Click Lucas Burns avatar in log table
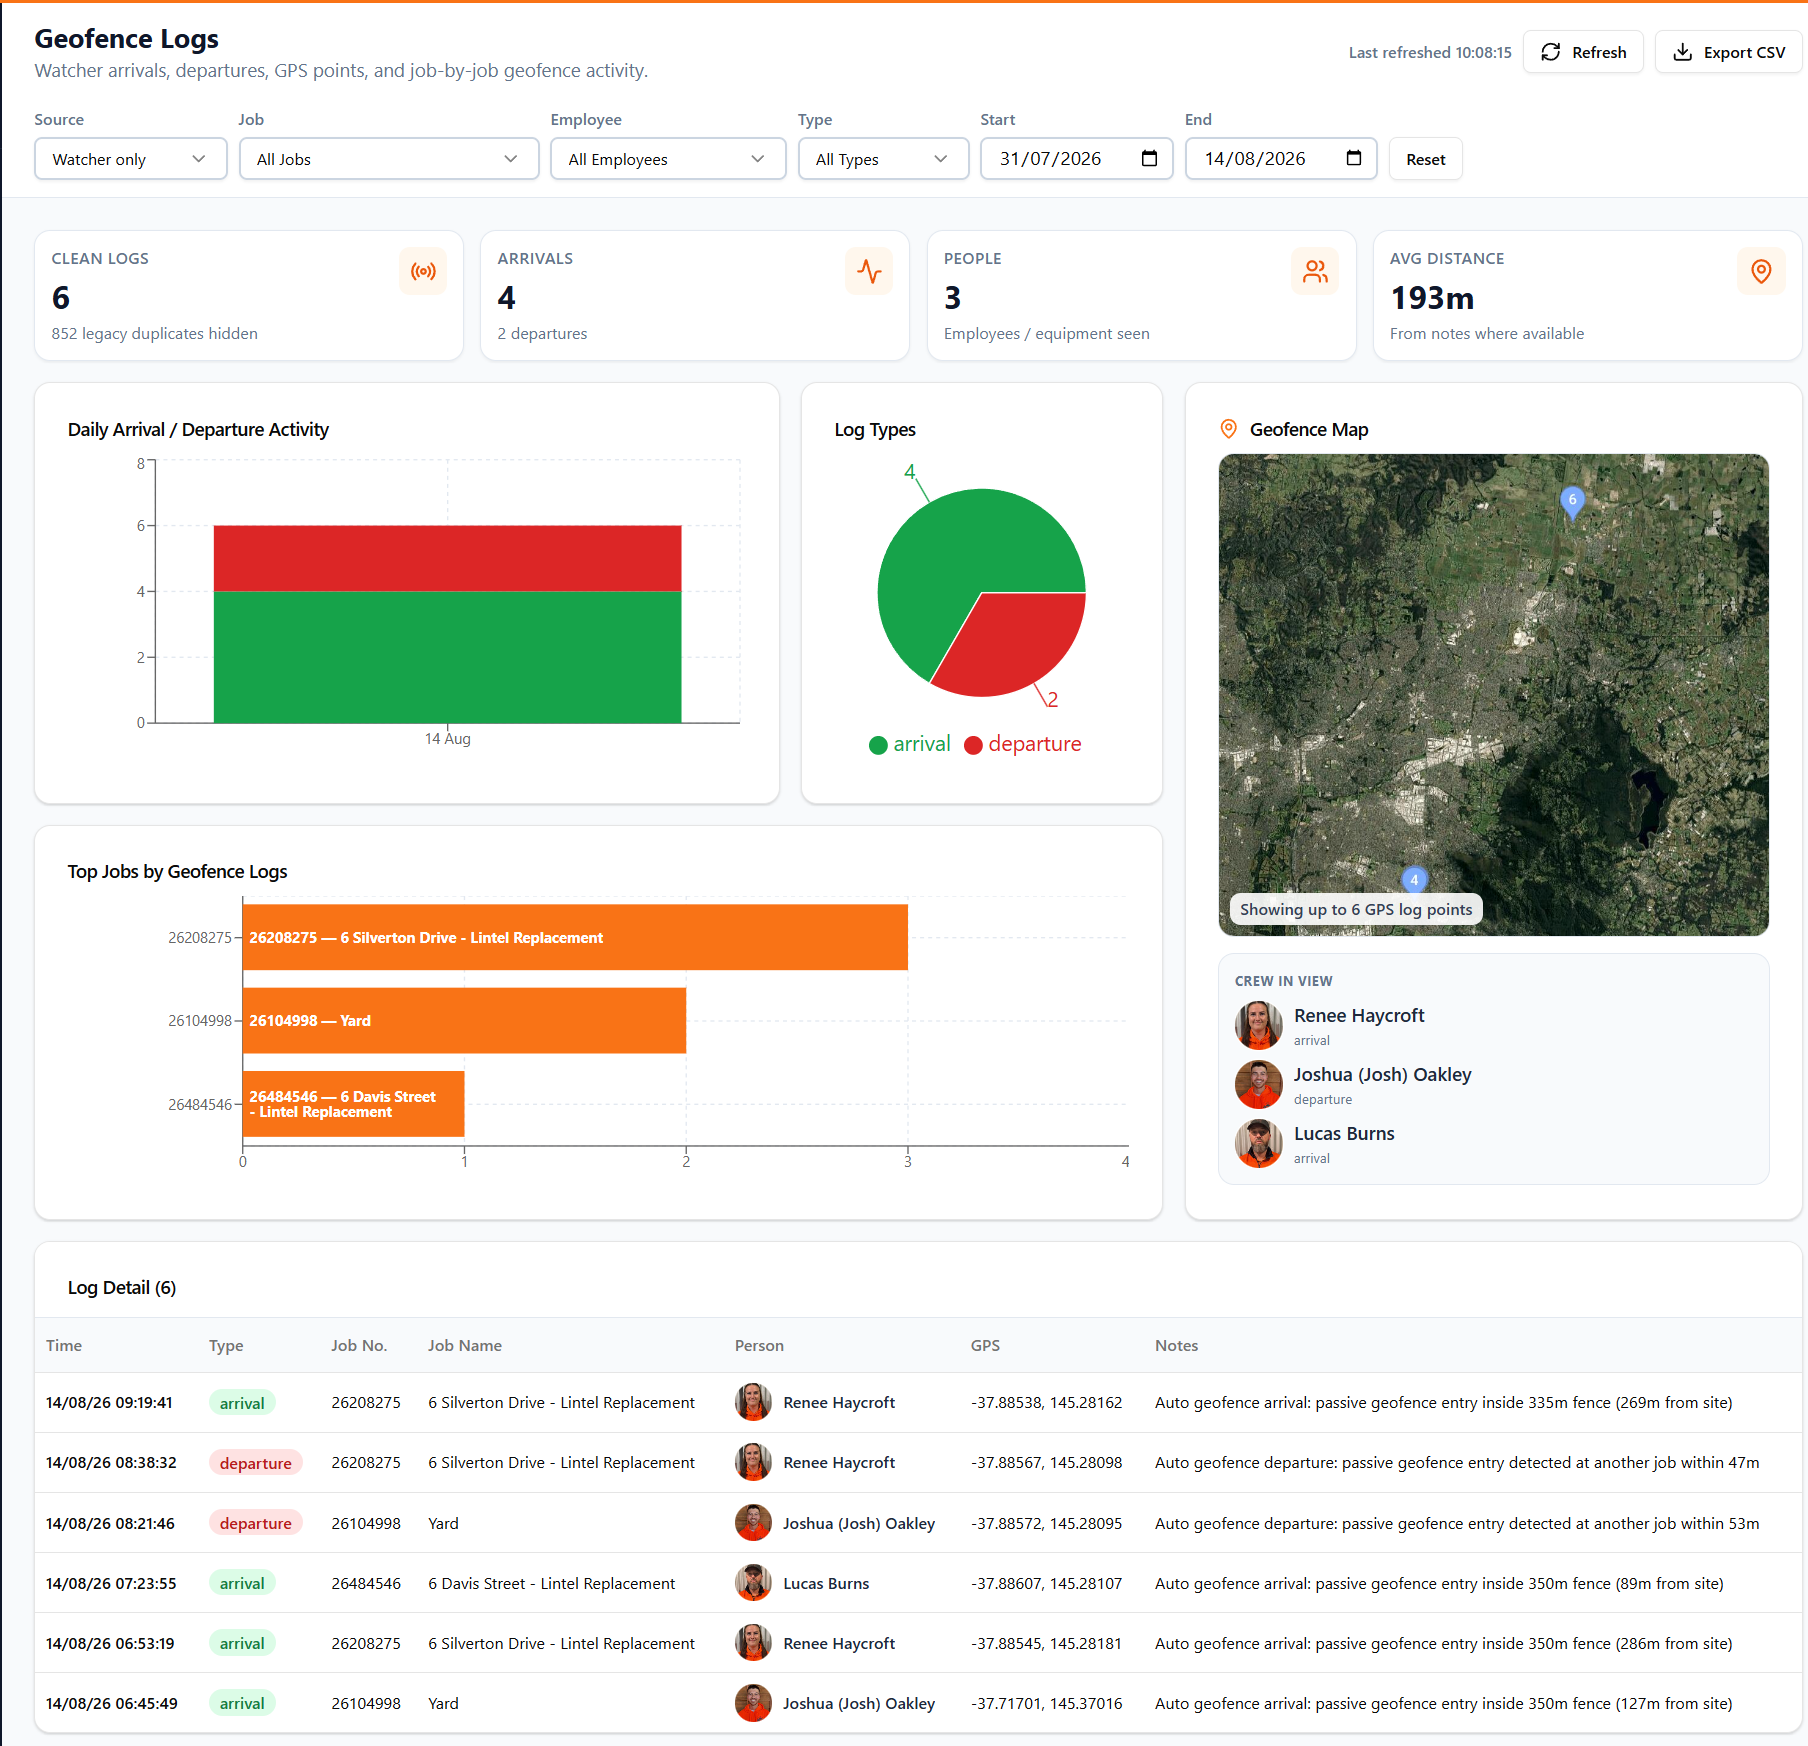 (753, 1583)
